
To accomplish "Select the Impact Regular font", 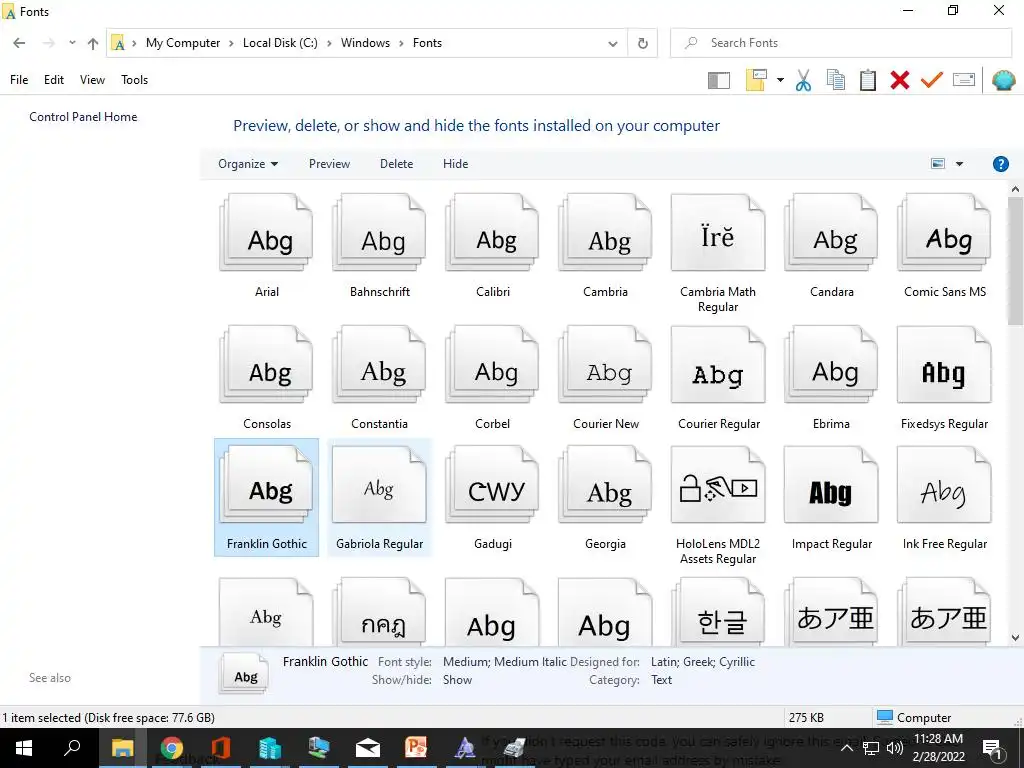I will (831, 498).
